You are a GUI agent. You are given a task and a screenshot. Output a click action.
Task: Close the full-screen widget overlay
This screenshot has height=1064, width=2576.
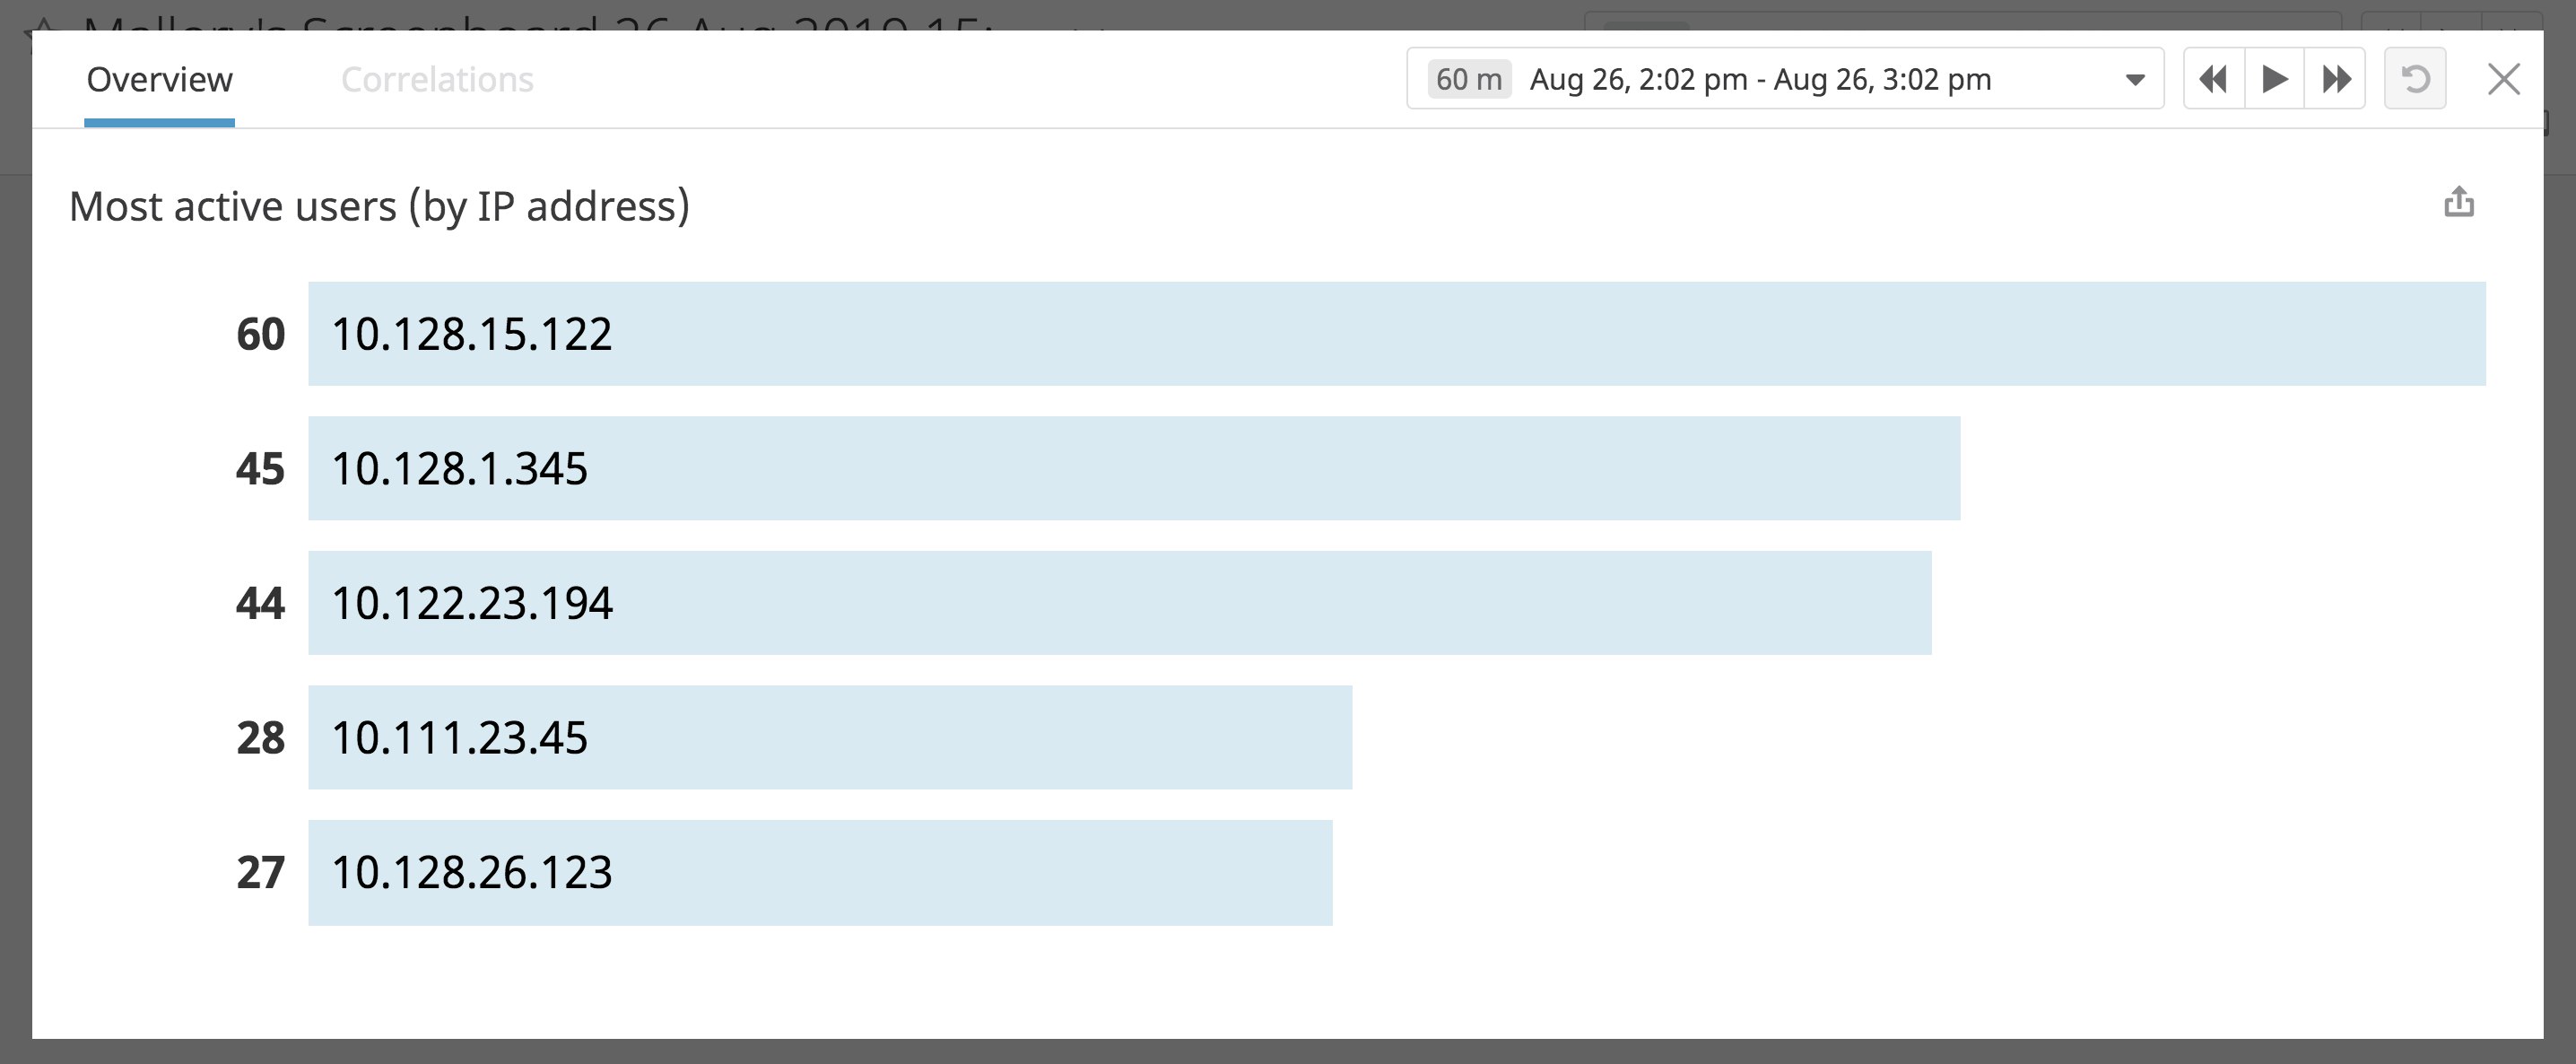(x=2503, y=79)
